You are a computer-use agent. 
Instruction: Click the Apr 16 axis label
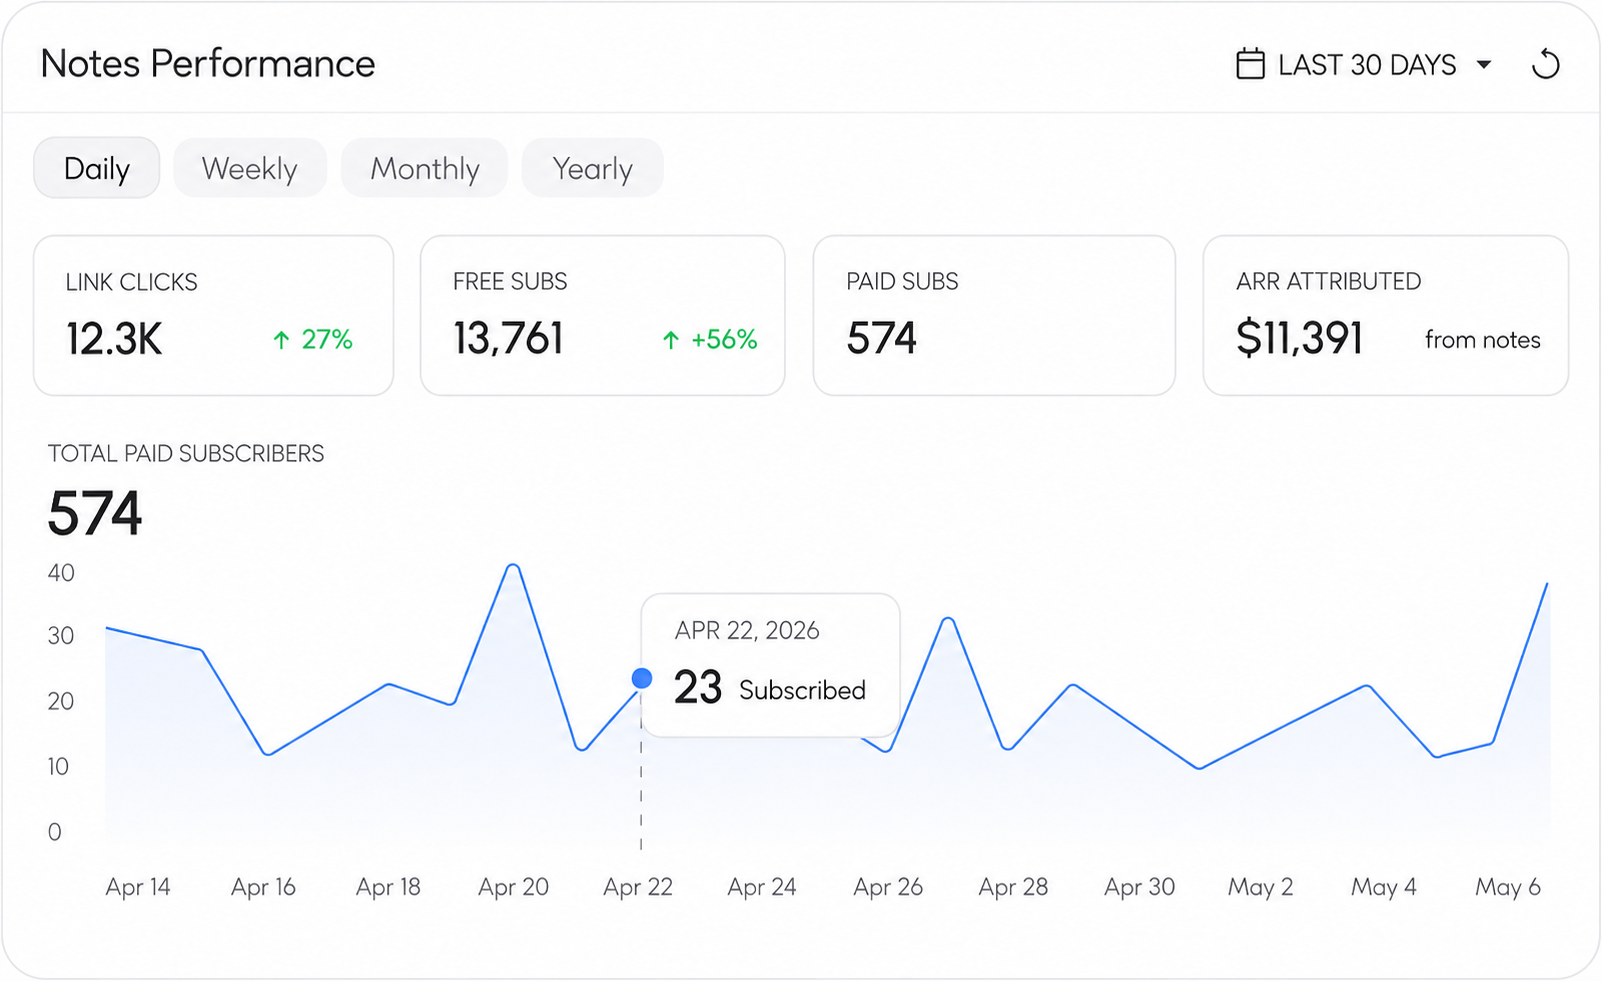[263, 887]
